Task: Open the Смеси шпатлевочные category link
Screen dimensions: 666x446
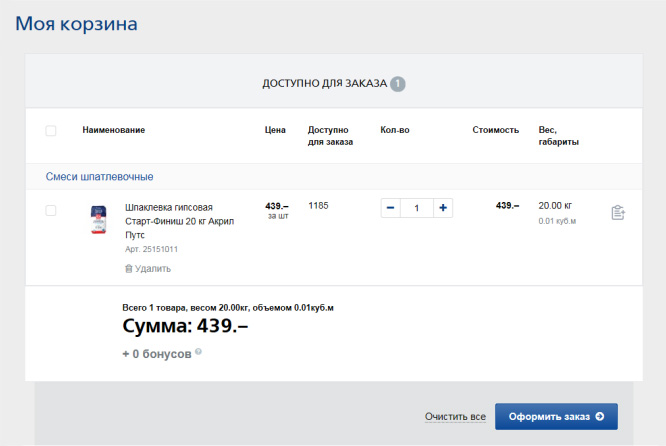Action: coord(99,176)
